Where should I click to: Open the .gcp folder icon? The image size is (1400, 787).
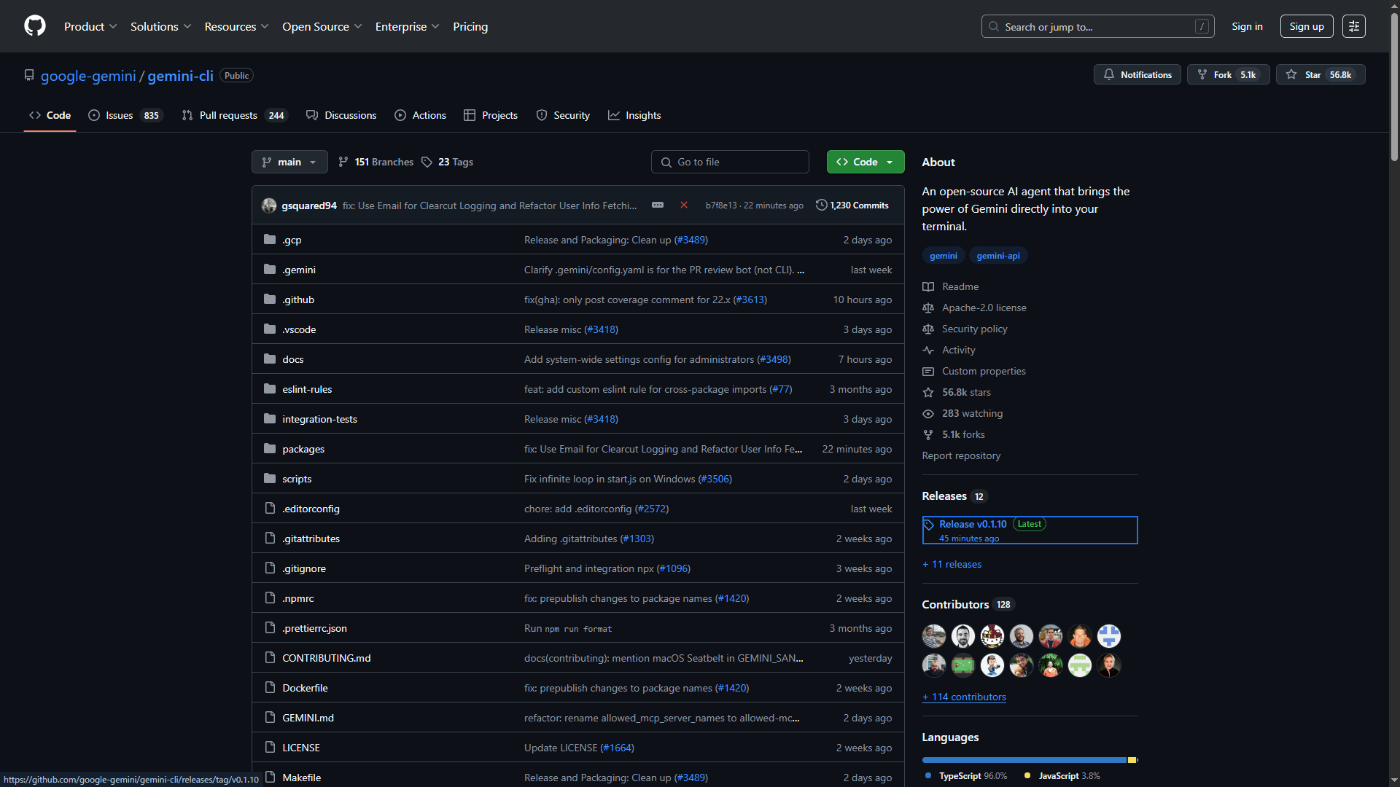(269, 240)
